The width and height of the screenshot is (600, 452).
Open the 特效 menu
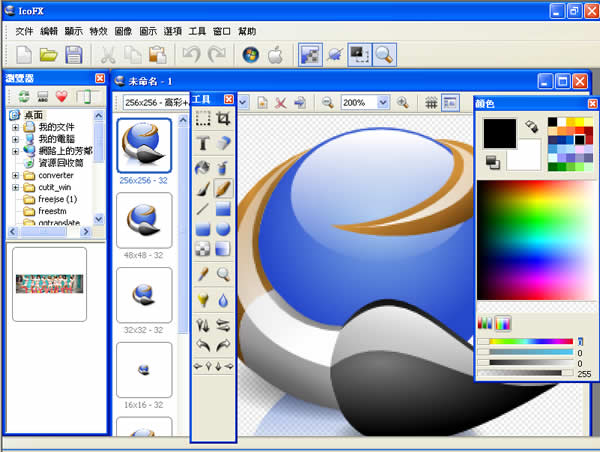98,31
